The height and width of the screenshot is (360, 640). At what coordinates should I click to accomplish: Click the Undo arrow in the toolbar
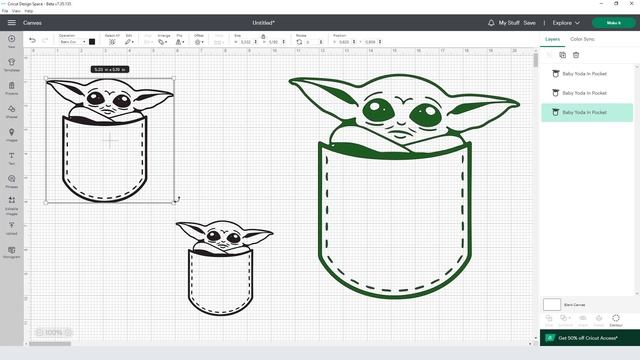coord(32,40)
